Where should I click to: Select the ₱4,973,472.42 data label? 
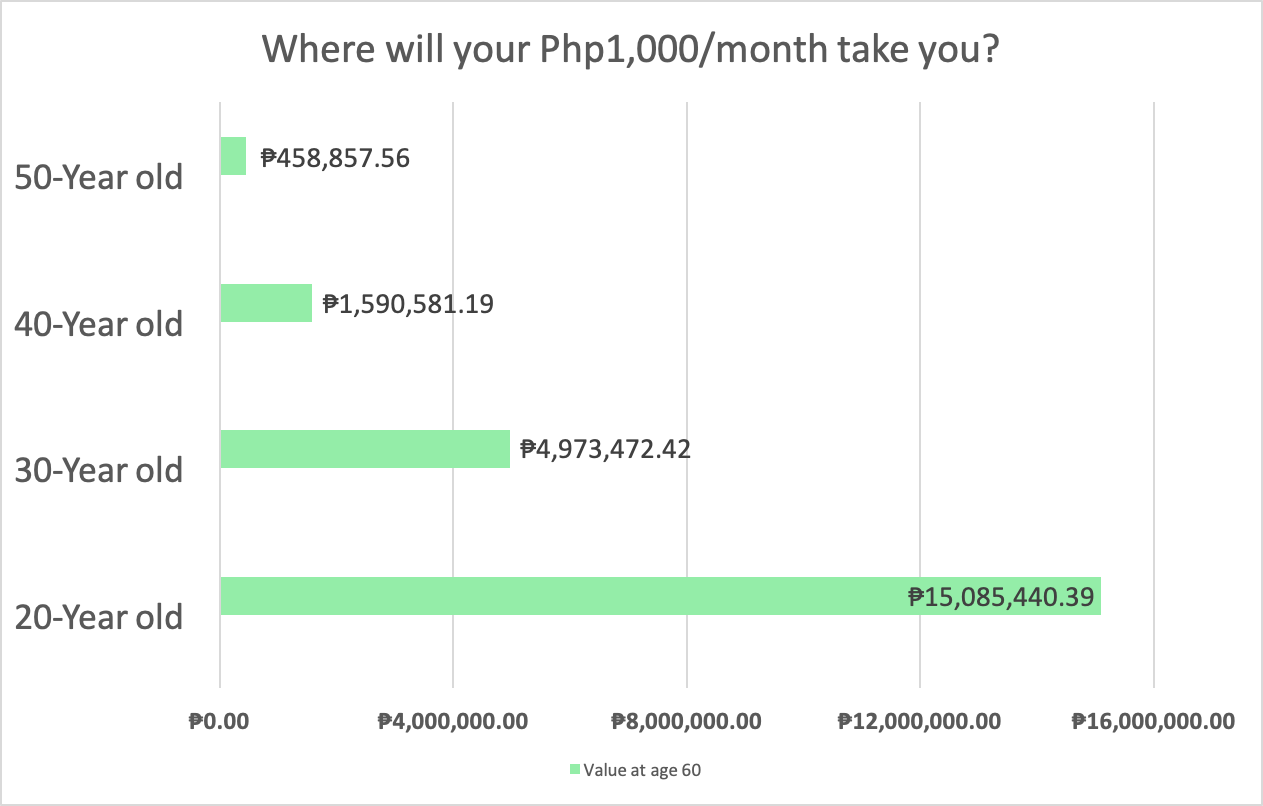pyautogui.click(x=606, y=449)
